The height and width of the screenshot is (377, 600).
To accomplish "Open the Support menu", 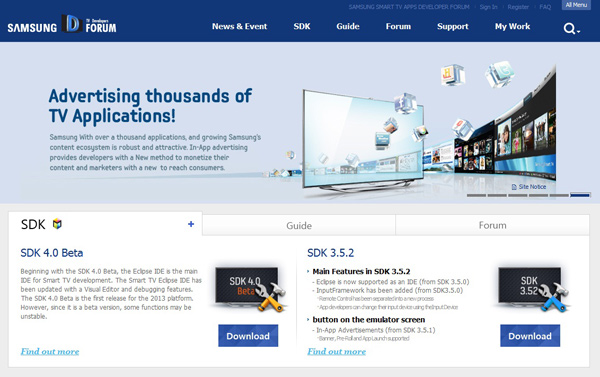I will click(453, 26).
